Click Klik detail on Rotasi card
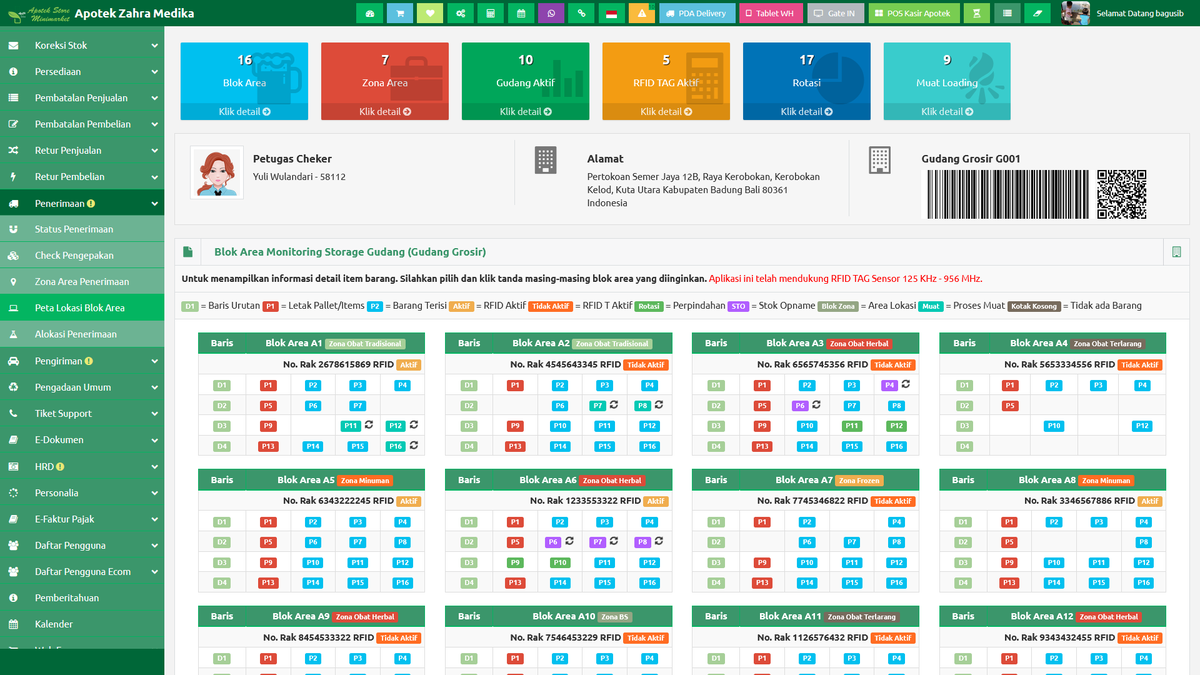The image size is (1200, 675). point(806,112)
